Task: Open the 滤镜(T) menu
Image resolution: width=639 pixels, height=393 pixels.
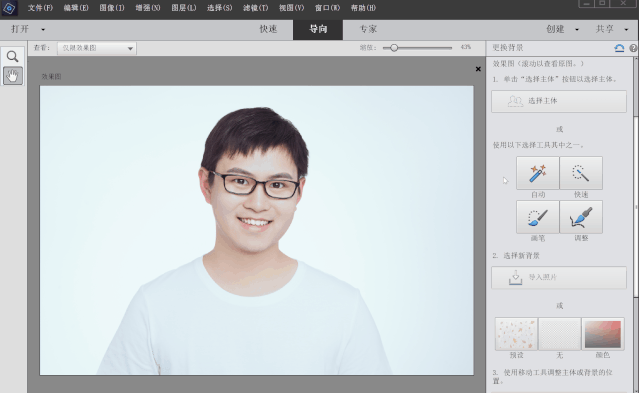Action: pyautogui.click(x=256, y=8)
